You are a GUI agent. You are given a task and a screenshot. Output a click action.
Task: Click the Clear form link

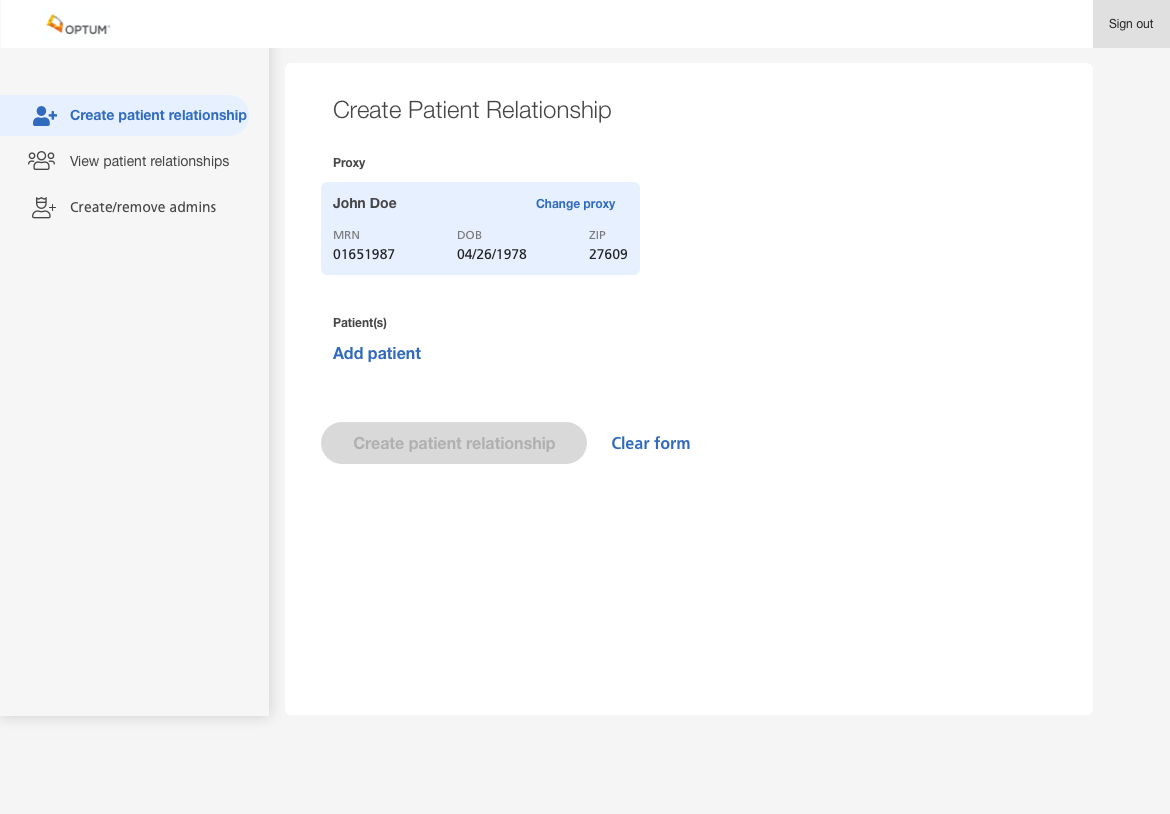pyautogui.click(x=650, y=443)
